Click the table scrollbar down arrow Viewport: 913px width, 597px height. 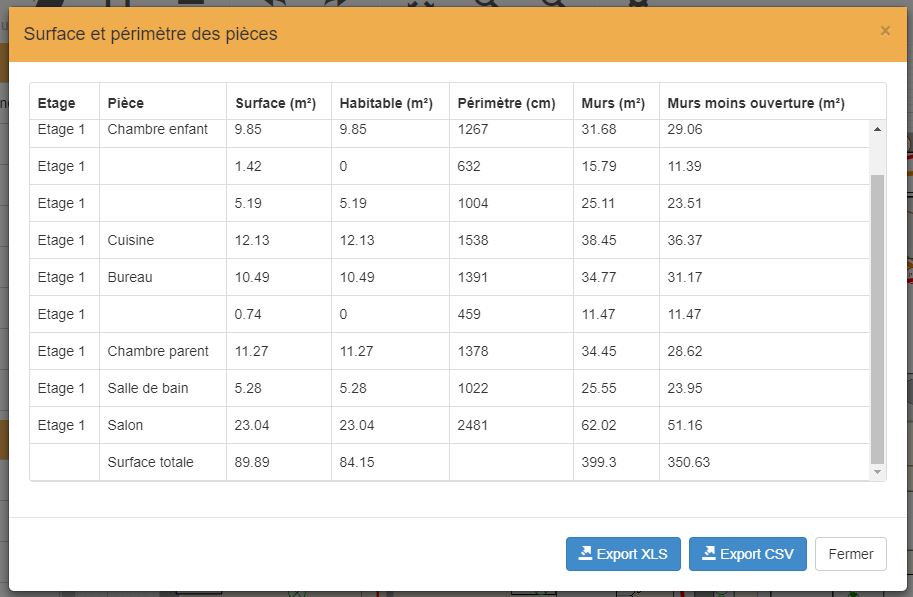tap(878, 471)
